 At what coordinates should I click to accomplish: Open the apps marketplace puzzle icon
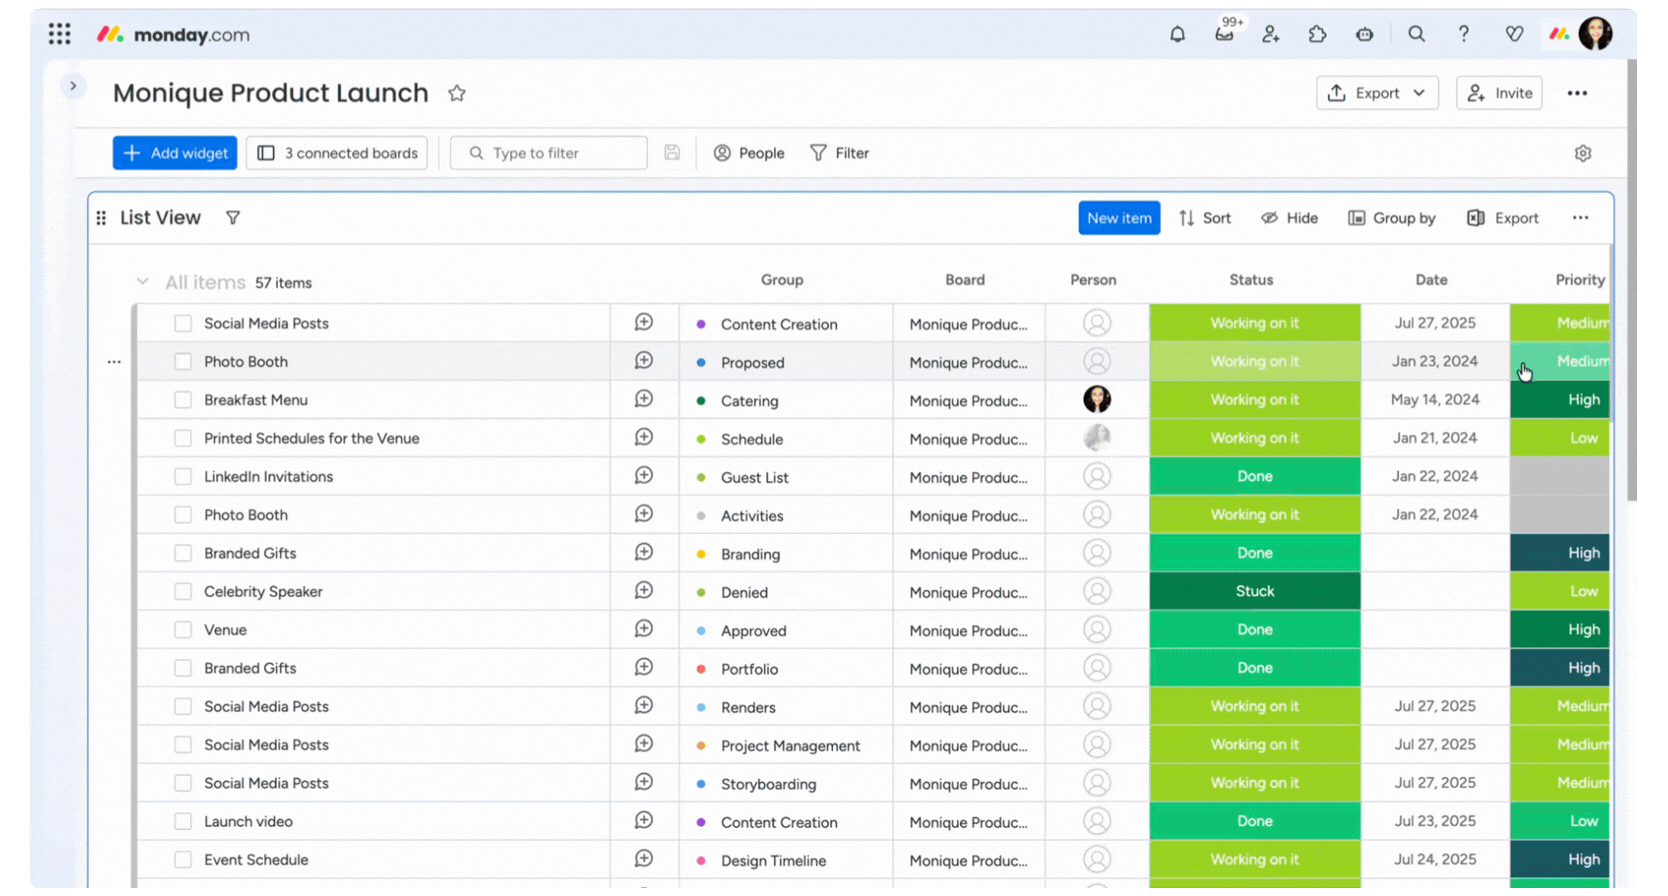click(x=1317, y=34)
